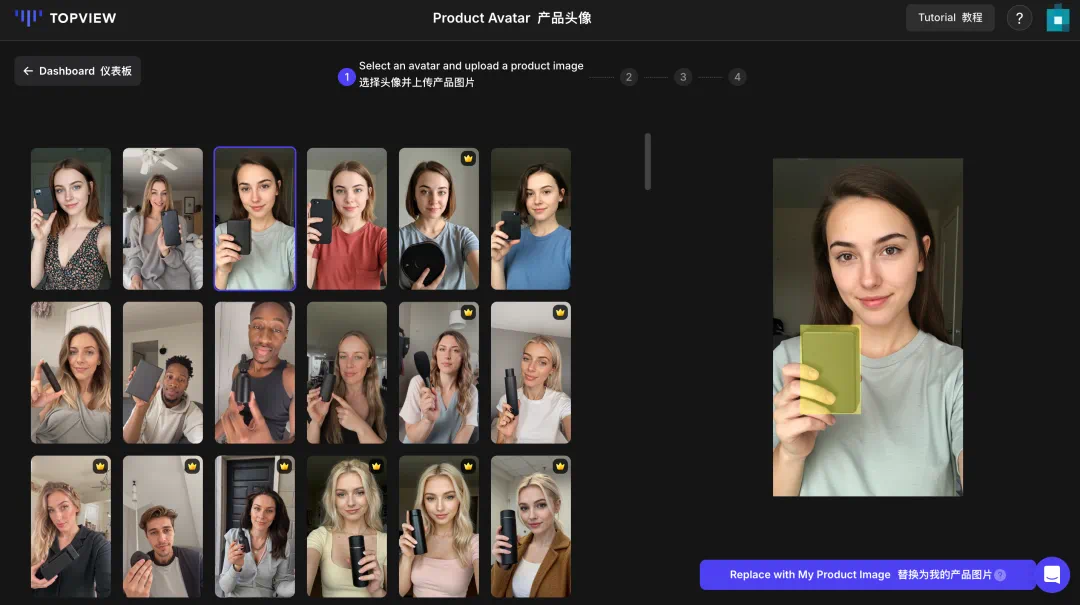Screen dimensions: 1080x605
Task: Open the user profile avatar icon
Action: pyautogui.click(x=1057, y=18)
